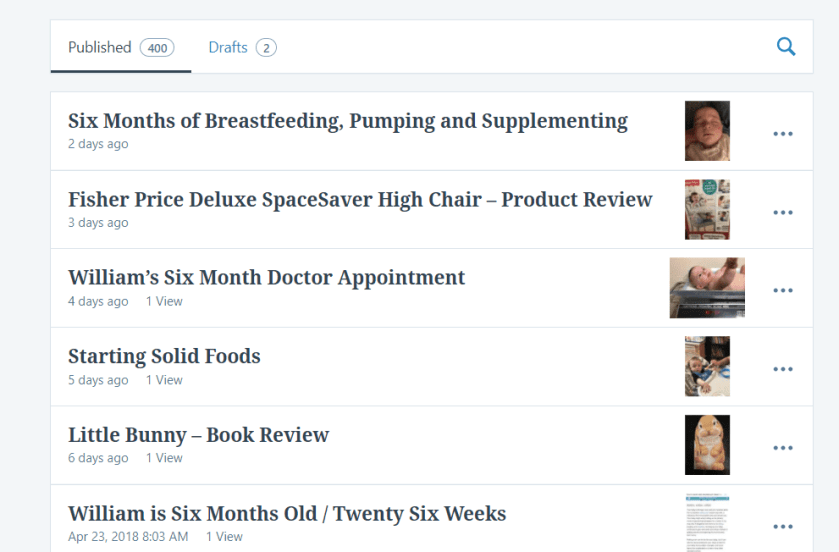The image size is (839, 552).
Task: Open ellipsis menu for Fisher Price High Chair post
Action: coord(783,212)
